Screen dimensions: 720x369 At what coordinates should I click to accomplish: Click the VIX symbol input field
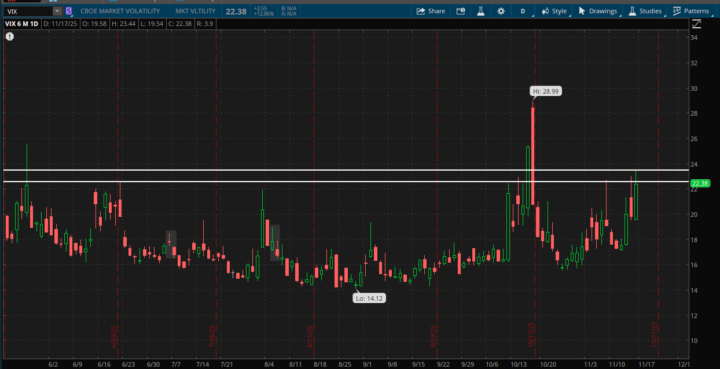(x=28, y=11)
